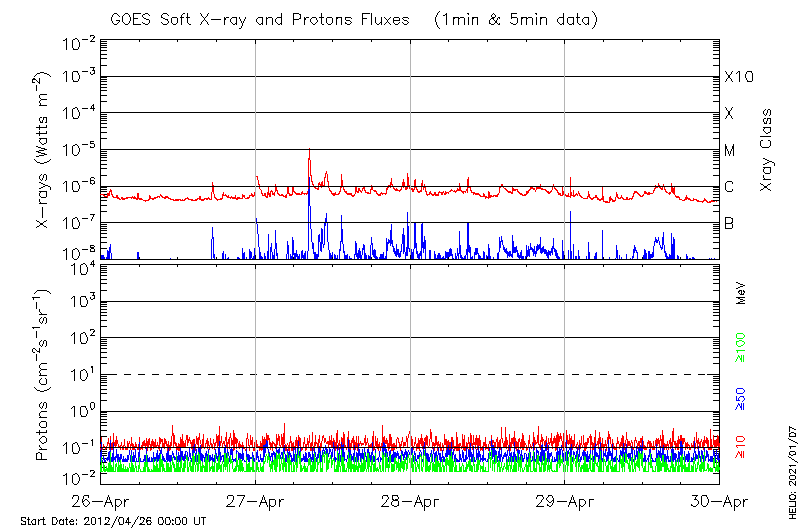Image resolution: width=800 pixels, height=530 pixels.
Task: Click the tallest red X-ray flare peak
Action: (x=309, y=150)
